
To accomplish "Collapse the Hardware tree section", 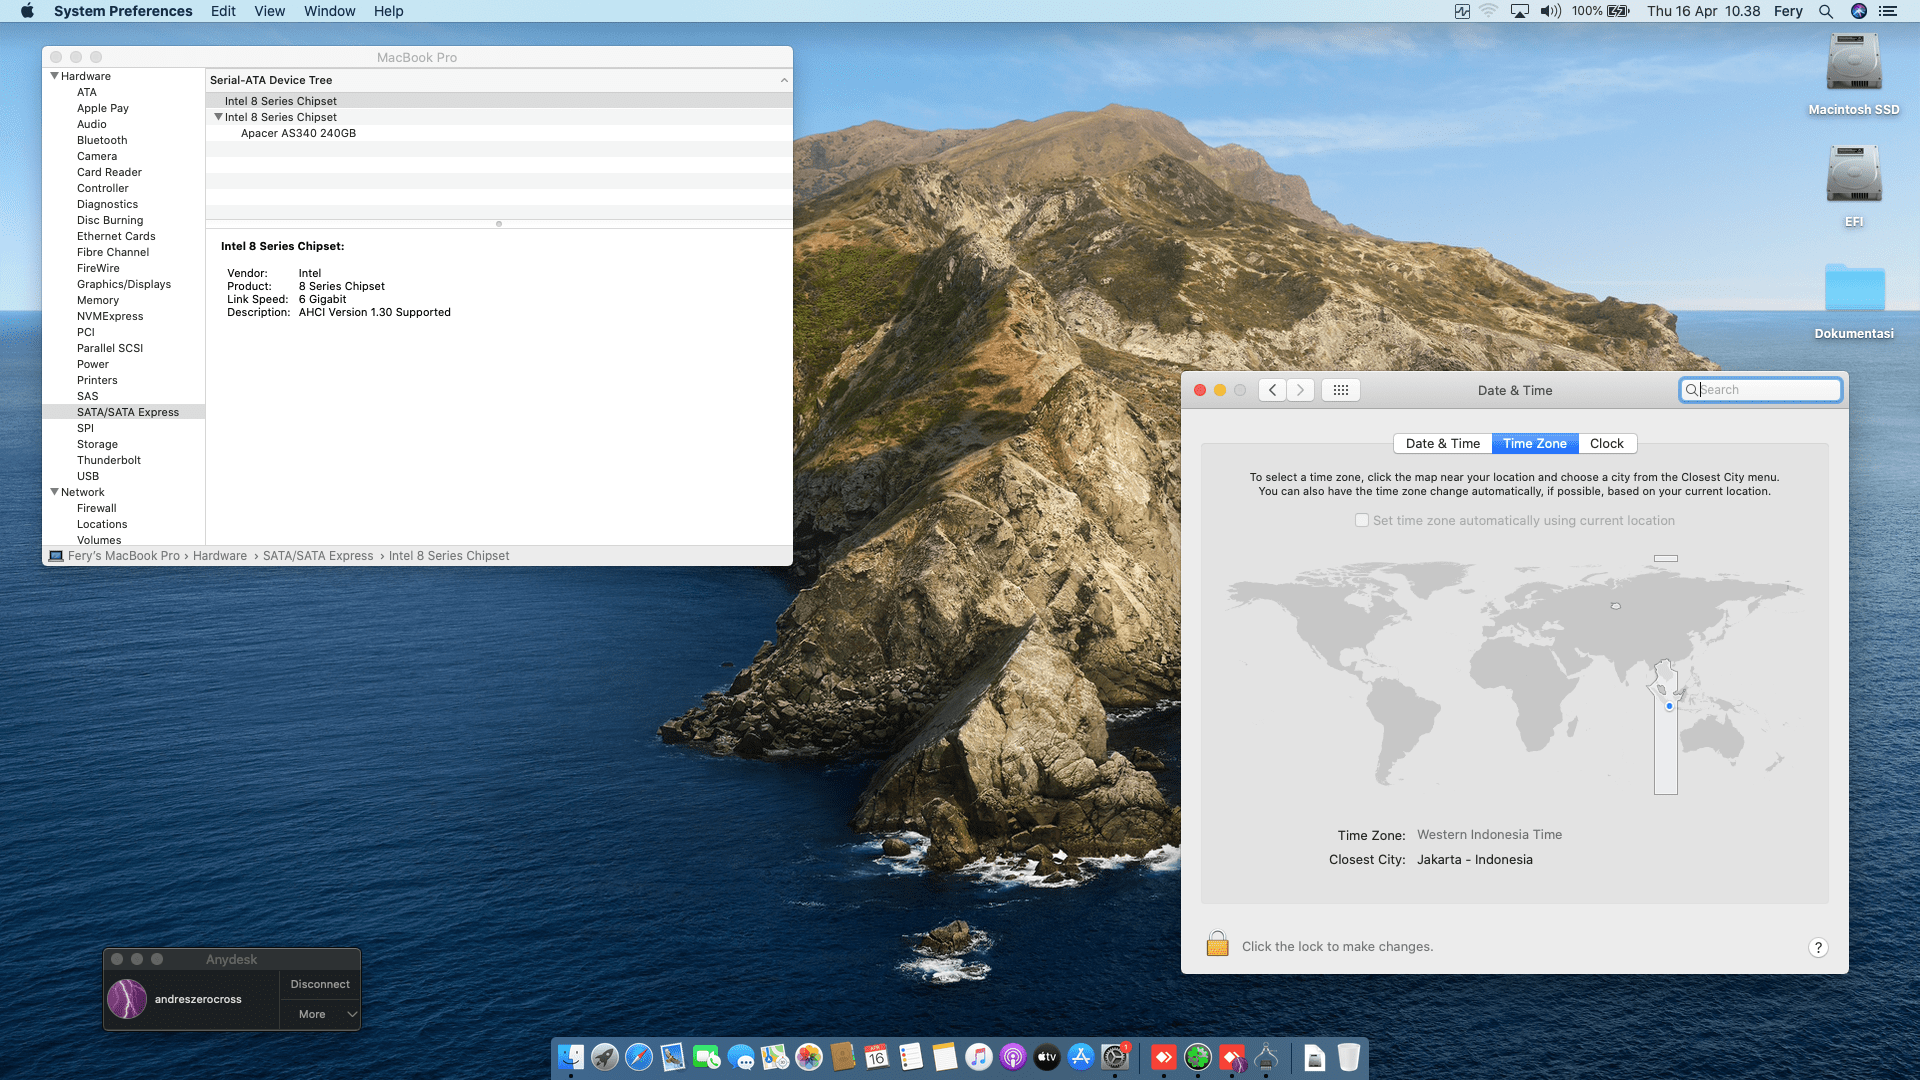I will [55, 76].
